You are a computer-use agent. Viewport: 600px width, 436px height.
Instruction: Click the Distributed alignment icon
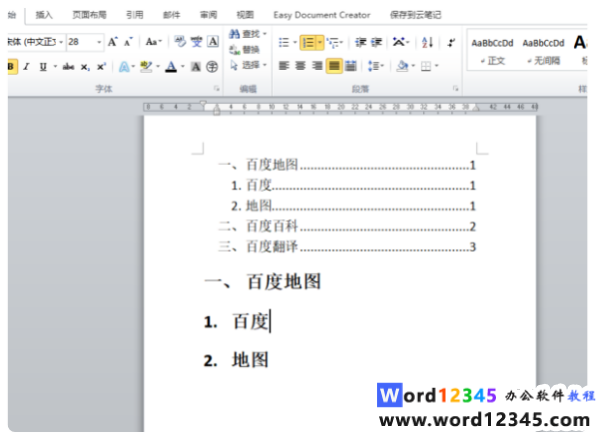(x=351, y=66)
